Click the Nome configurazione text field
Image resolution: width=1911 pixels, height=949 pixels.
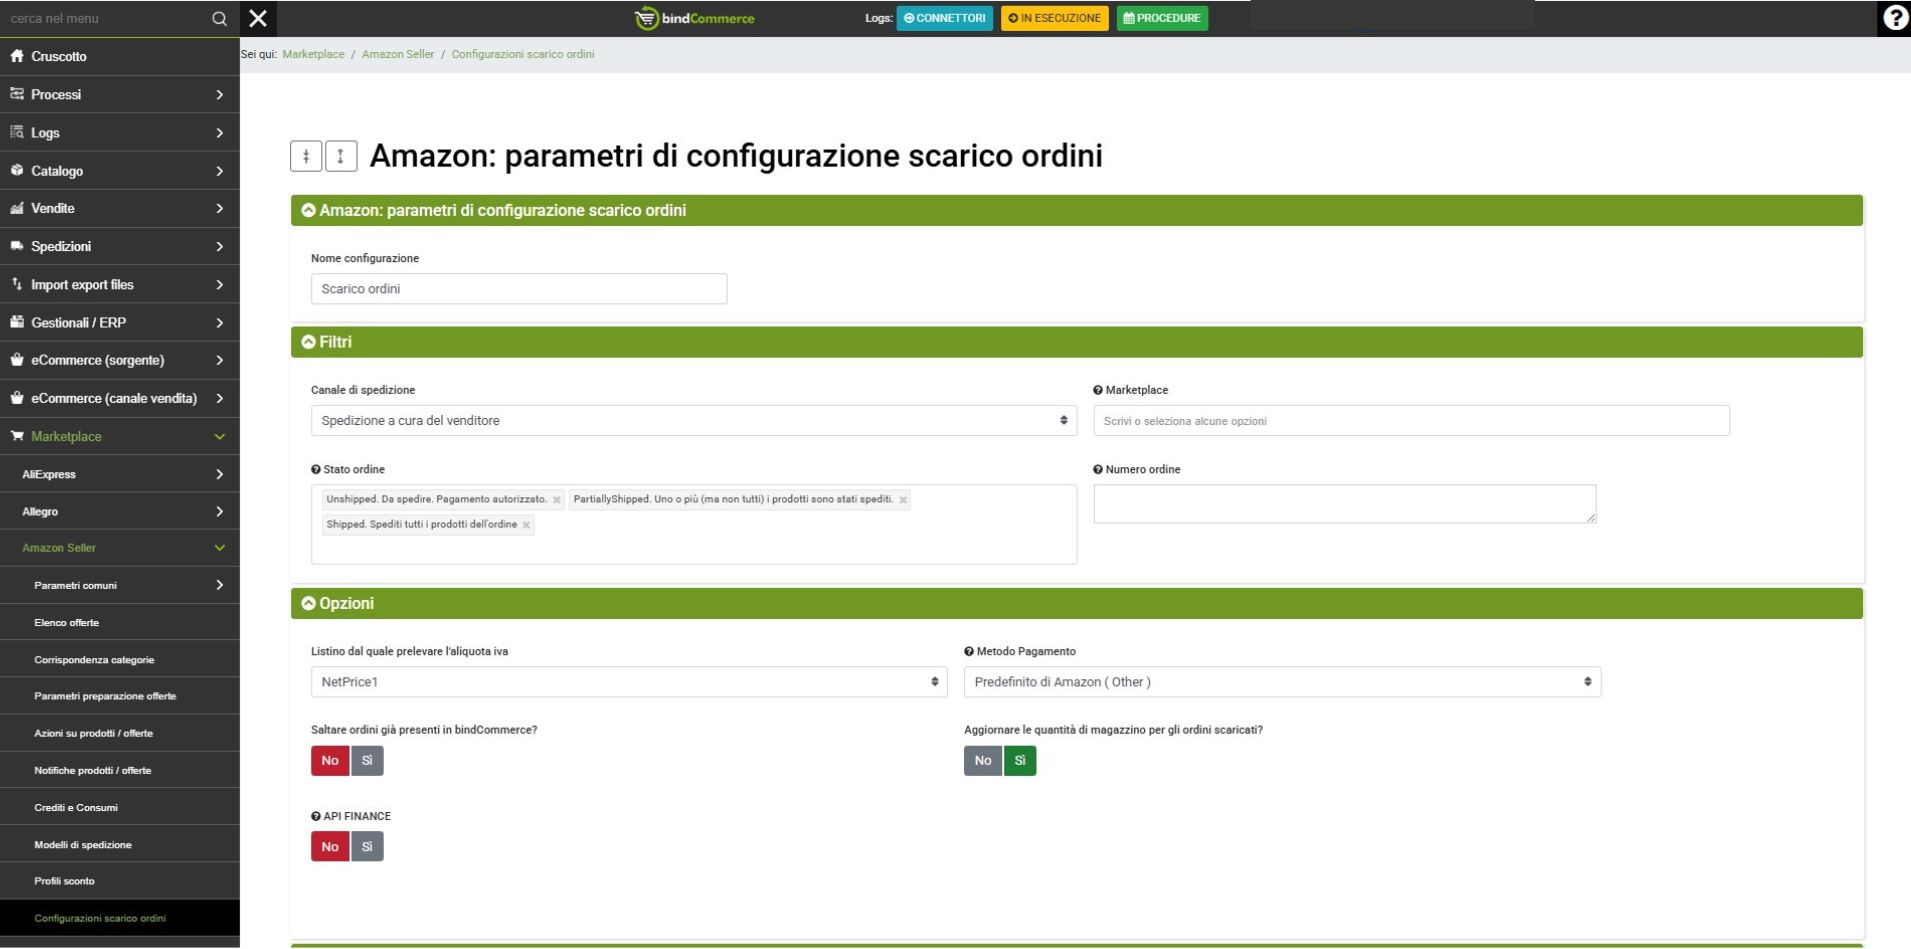pyautogui.click(x=518, y=289)
